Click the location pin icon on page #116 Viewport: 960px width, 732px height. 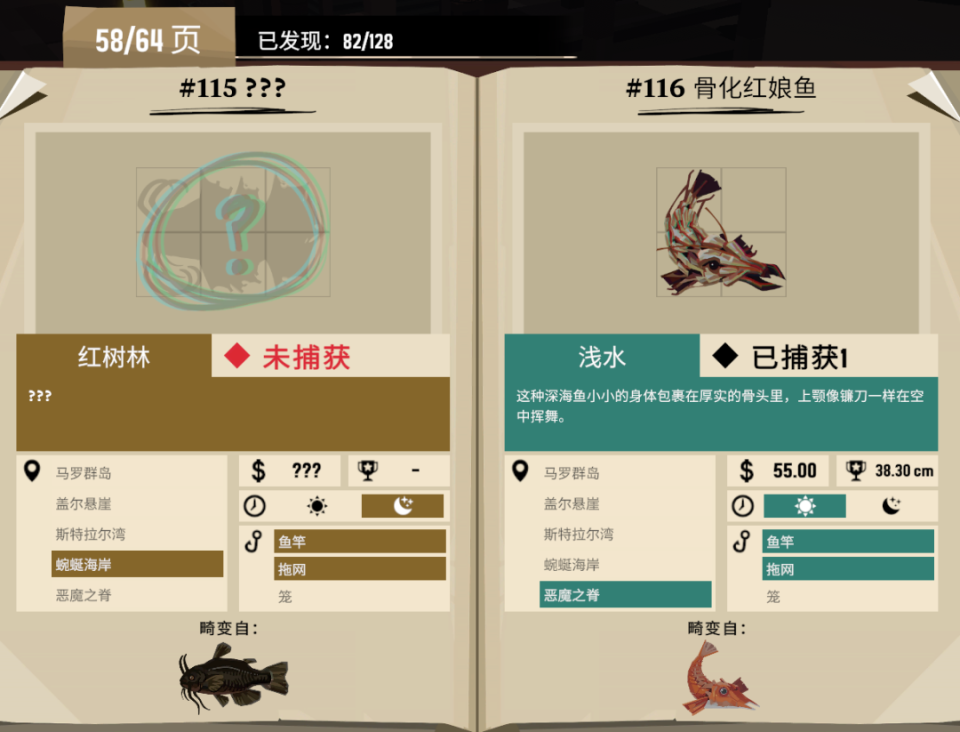pos(520,471)
